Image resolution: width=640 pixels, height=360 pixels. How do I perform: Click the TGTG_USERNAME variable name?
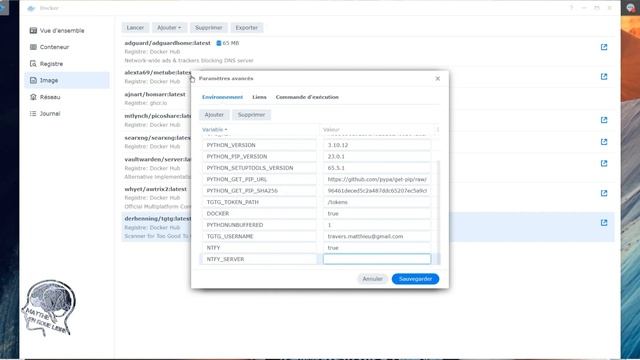point(259,236)
